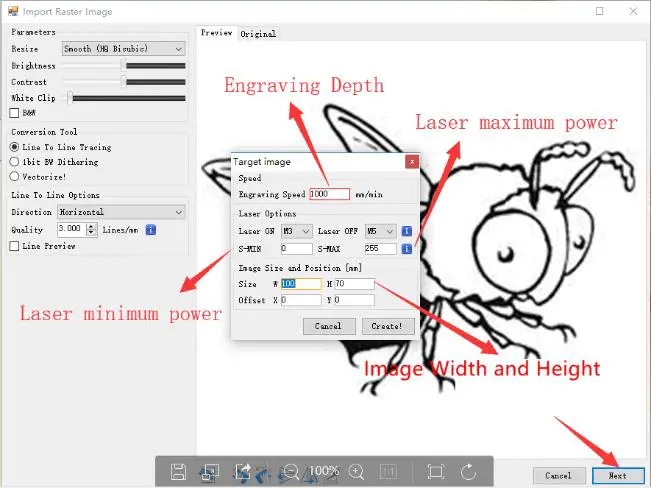The height and width of the screenshot is (488, 651).
Task: Click the Brightness slider handle
Action: pos(123,66)
